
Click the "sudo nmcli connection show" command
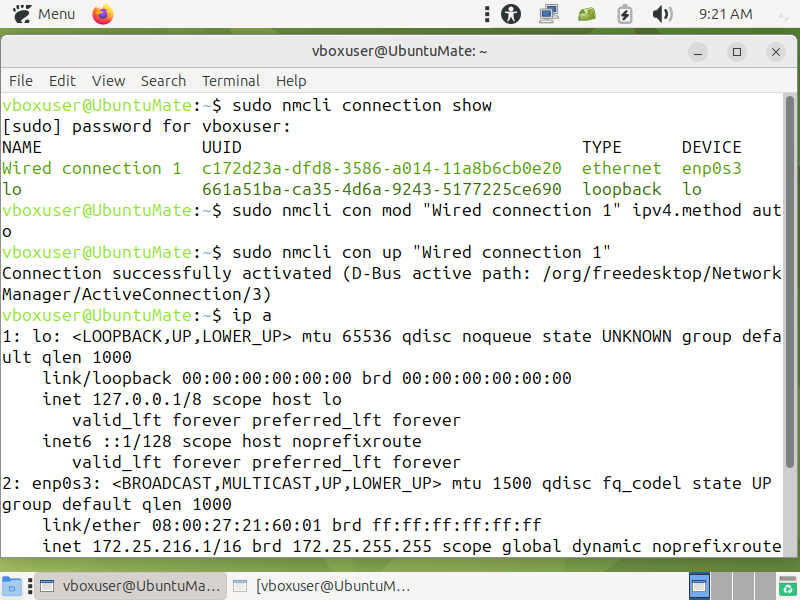pyautogui.click(x=362, y=106)
